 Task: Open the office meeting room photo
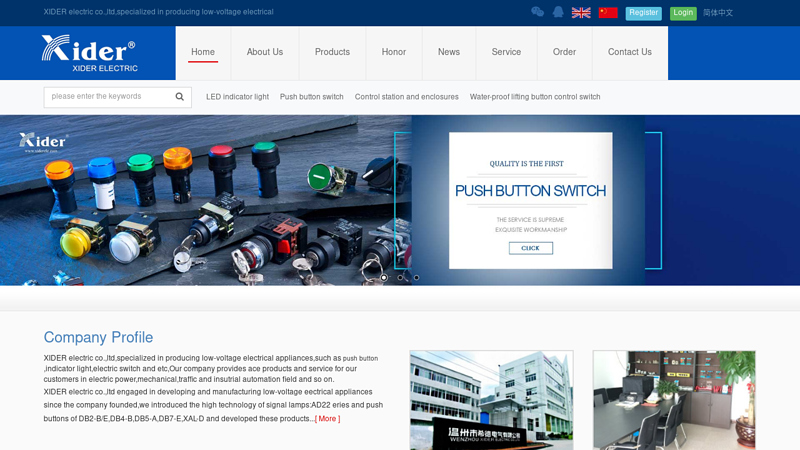coord(674,400)
